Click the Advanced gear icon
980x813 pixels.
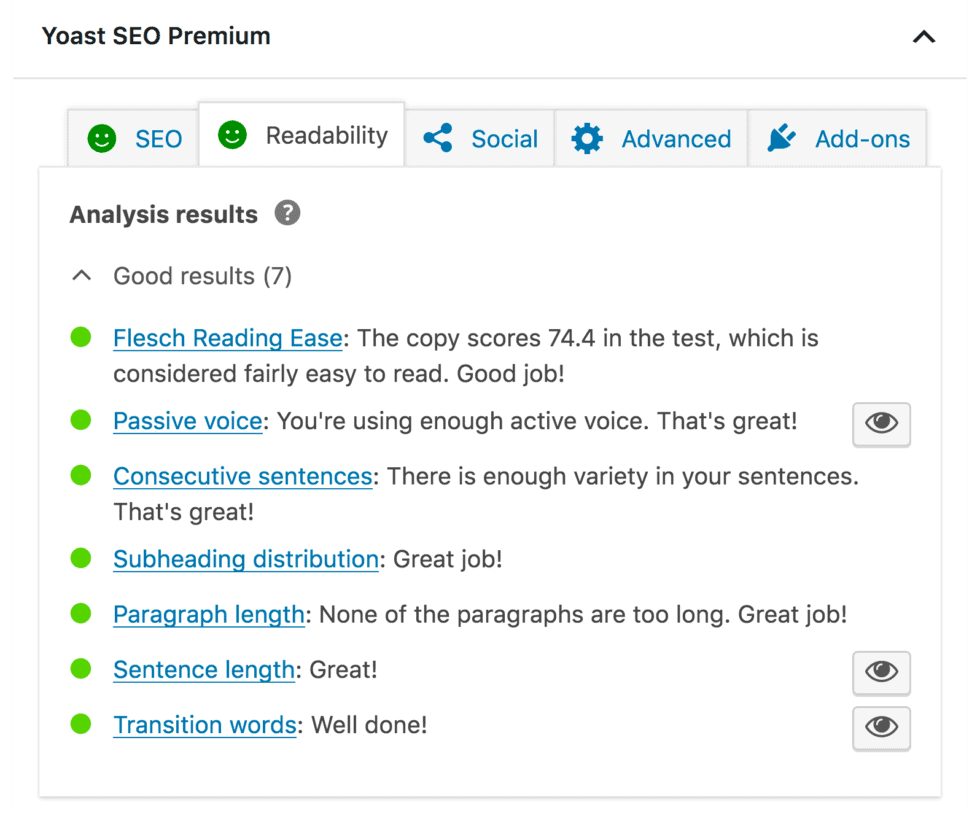click(x=587, y=139)
